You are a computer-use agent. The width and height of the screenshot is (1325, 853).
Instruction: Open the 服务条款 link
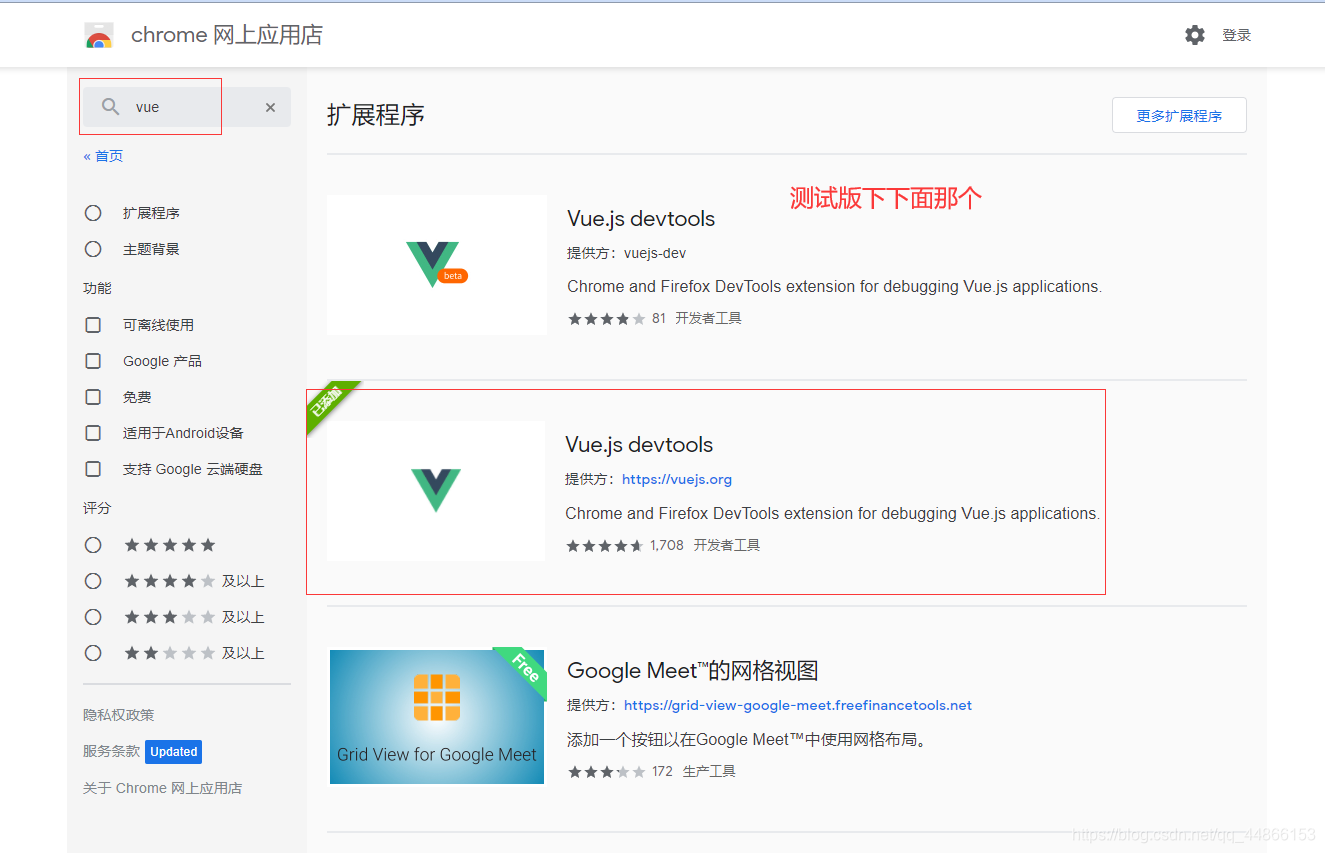coord(111,751)
